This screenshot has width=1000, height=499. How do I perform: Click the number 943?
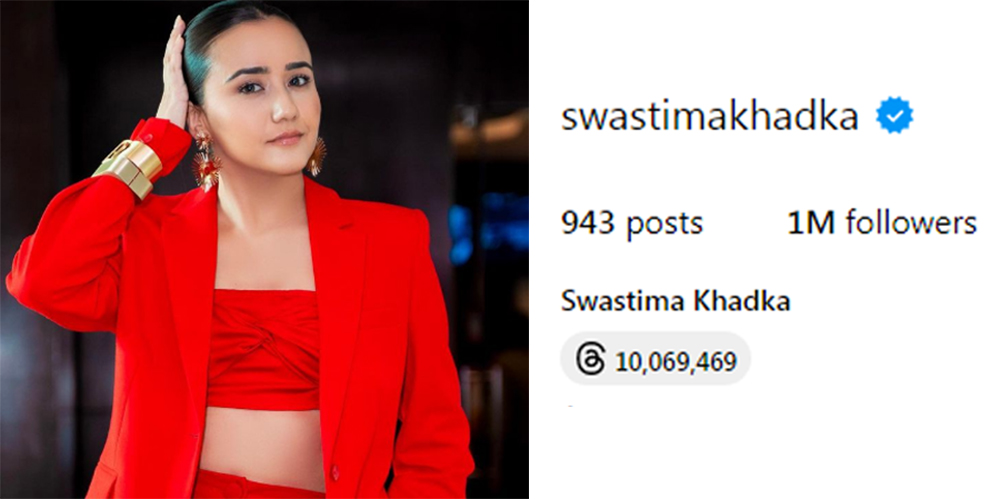click(587, 223)
